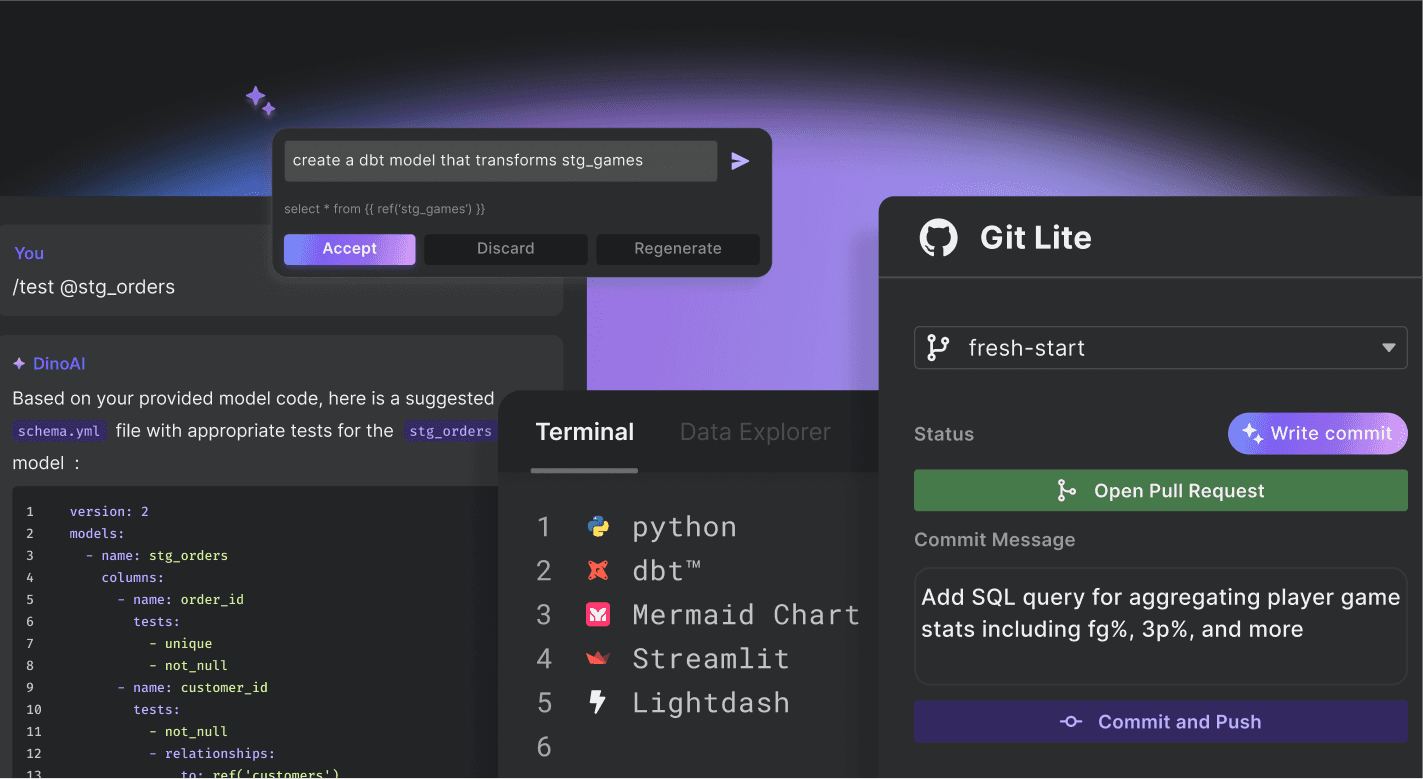Image resolution: width=1423 pixels, height=779 pixels.
Task: Accept the generated dbt model
Action: click(349, 249)
